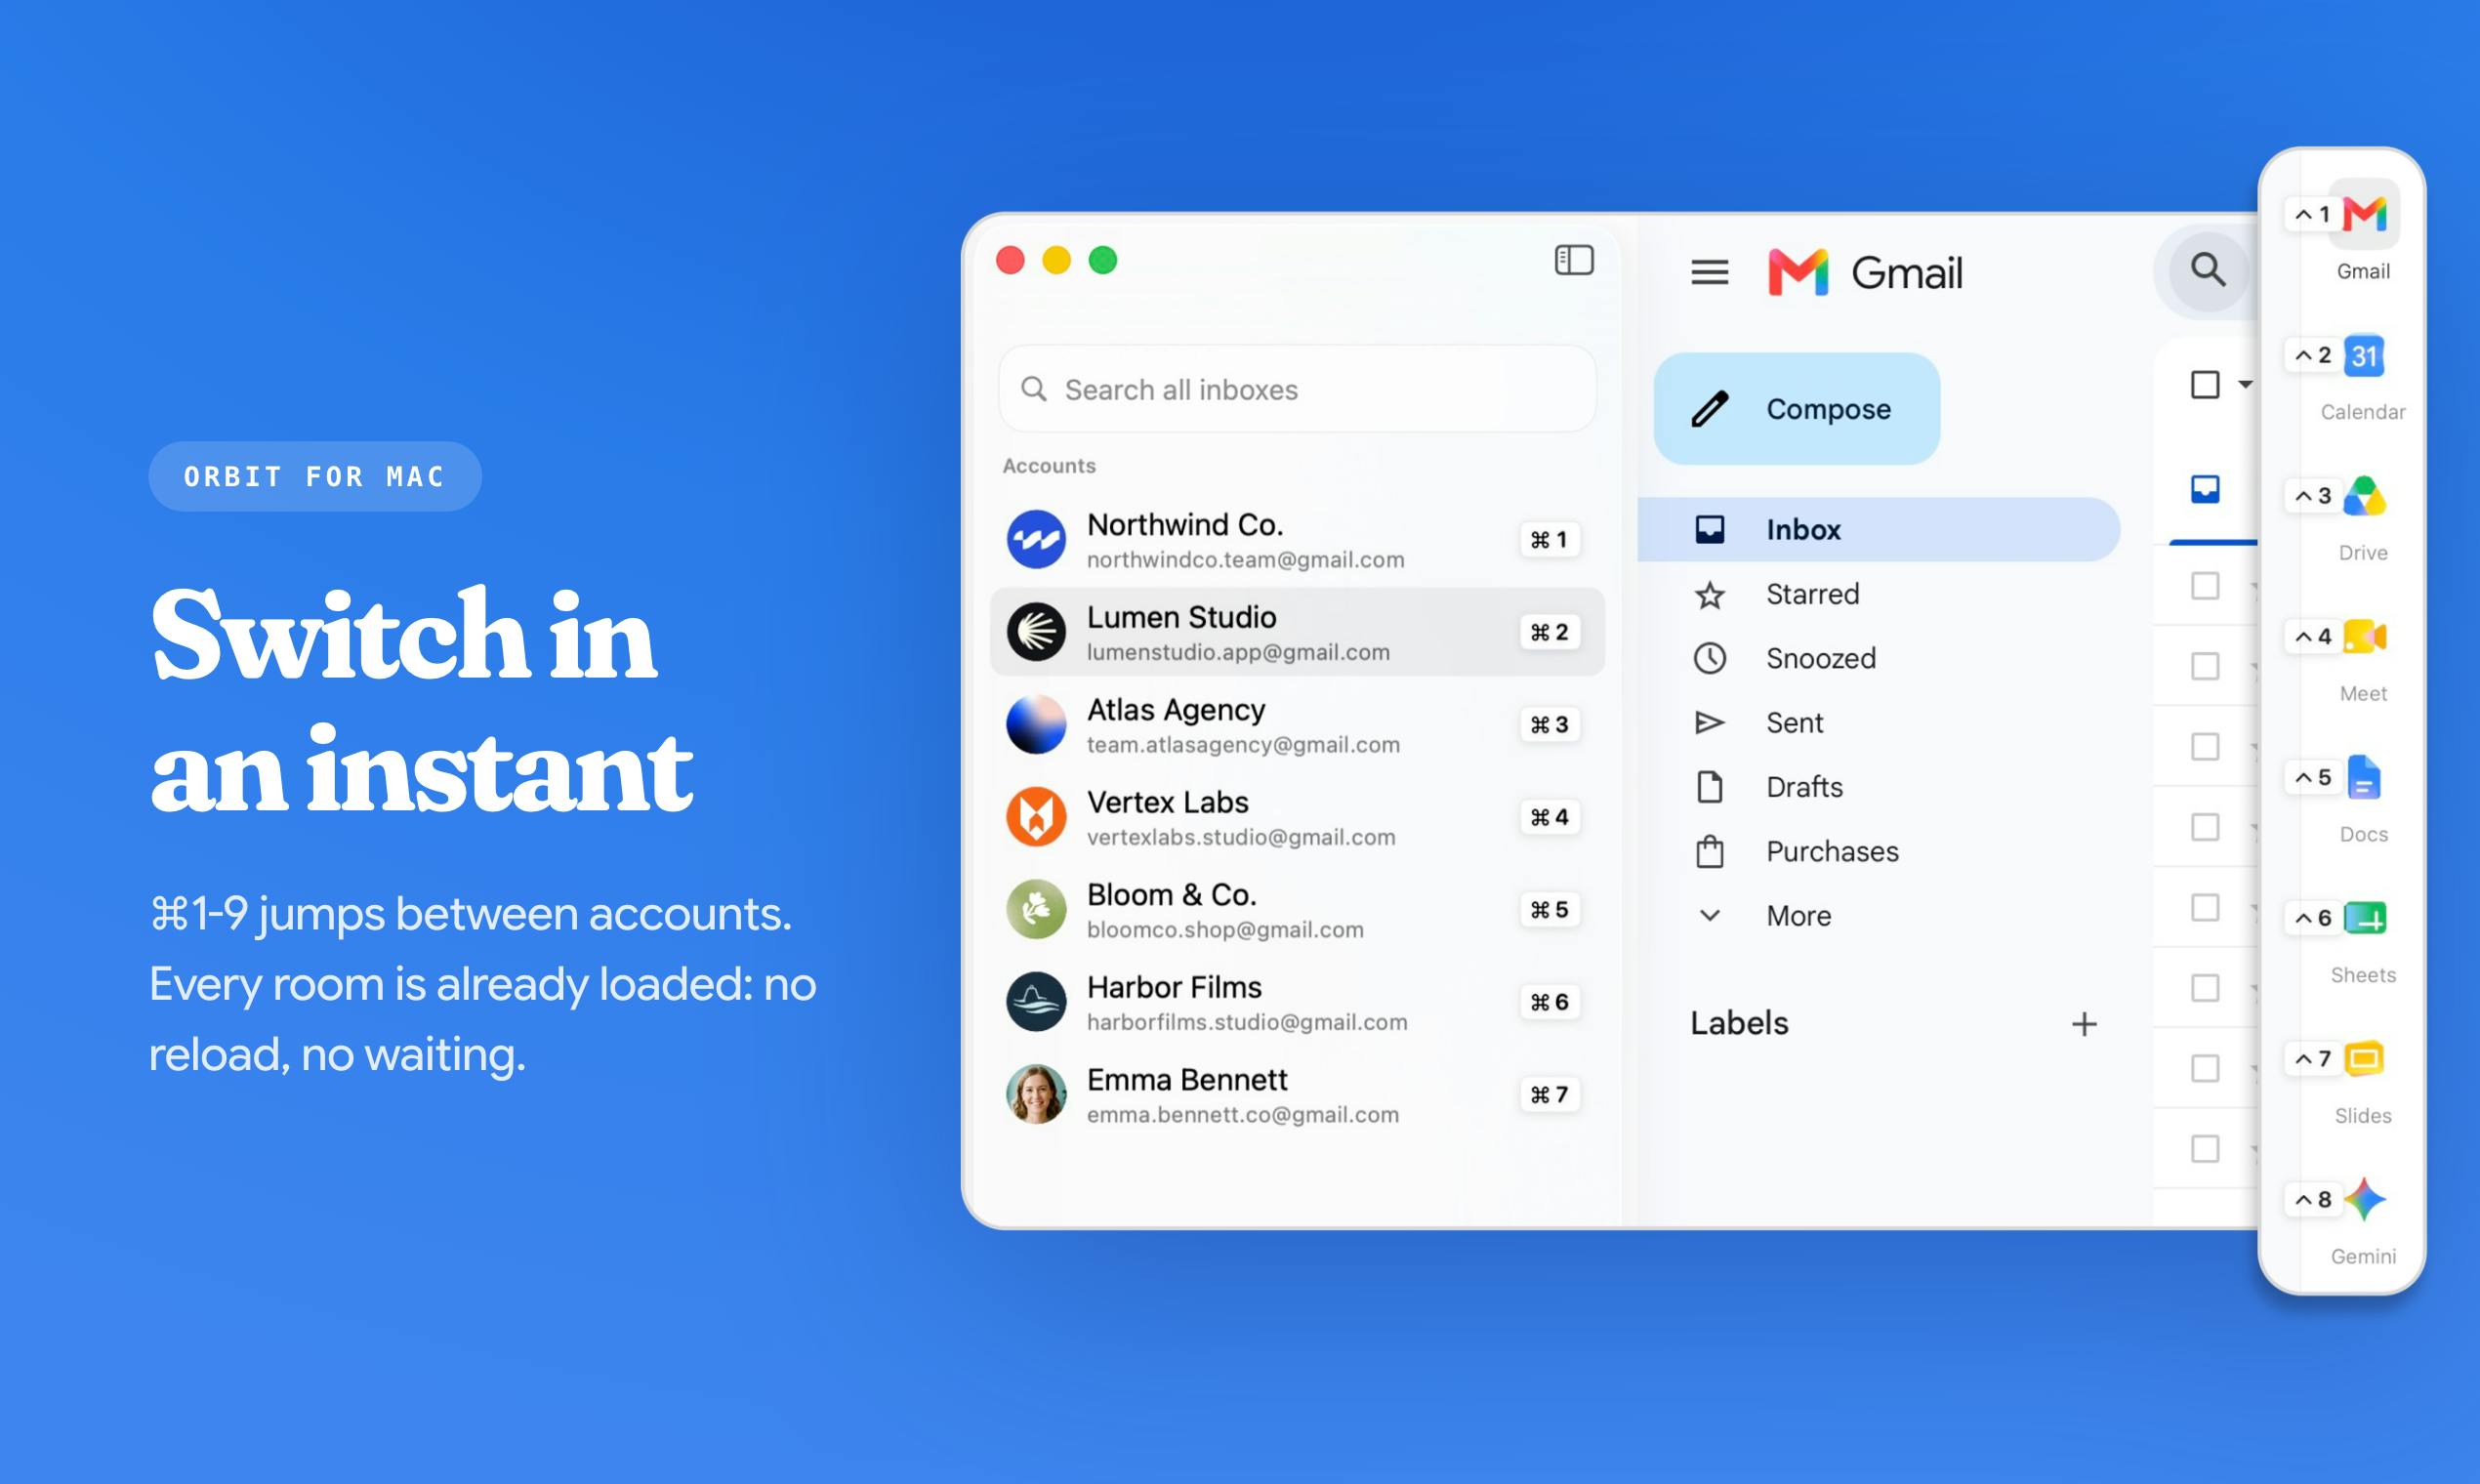Click the Gmail search magnifier icon

pos(2208,270)
